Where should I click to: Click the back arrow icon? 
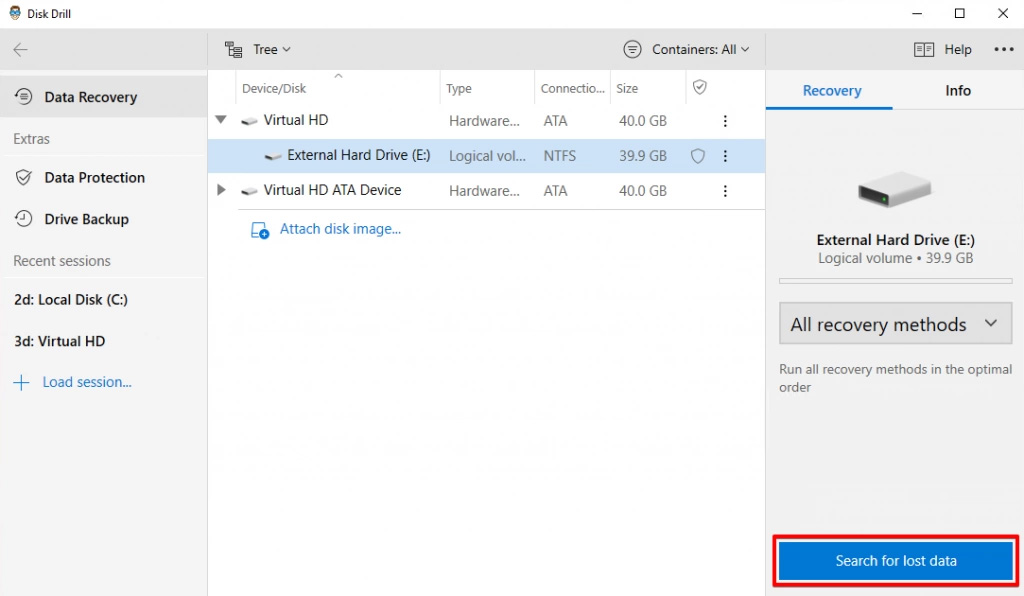(20, 50)
